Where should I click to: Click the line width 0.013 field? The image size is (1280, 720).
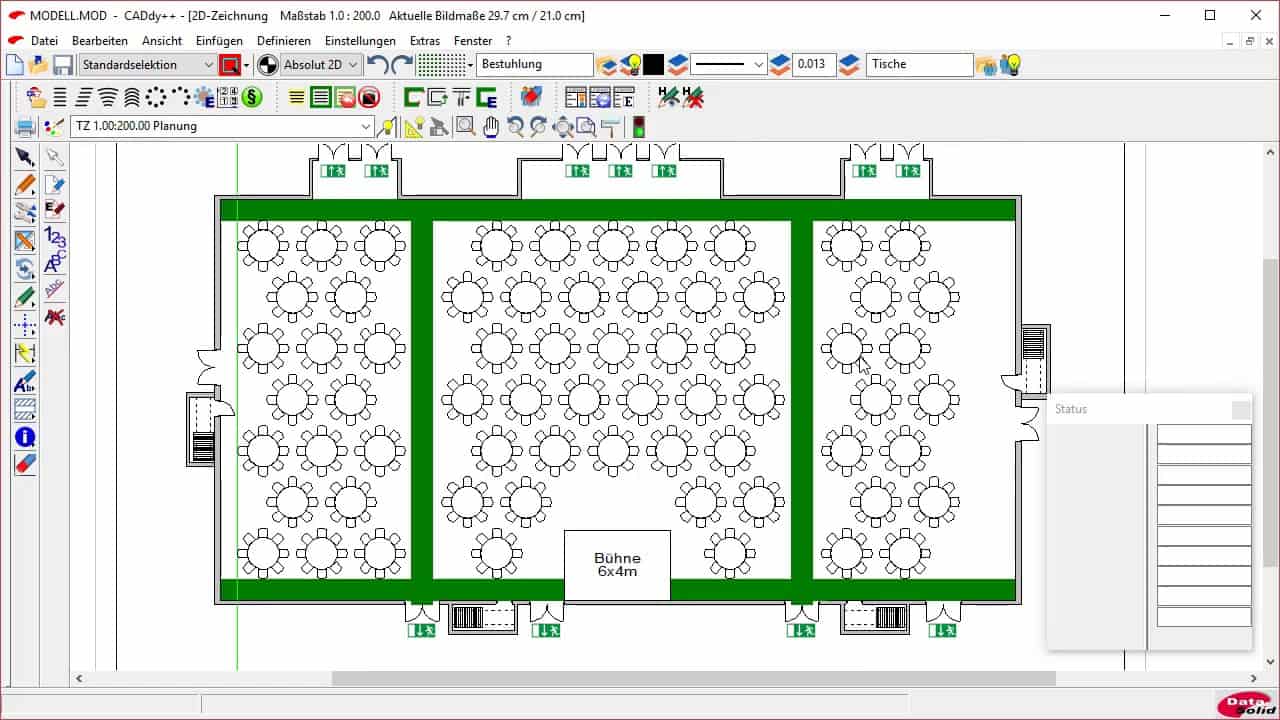pos(813,65)
